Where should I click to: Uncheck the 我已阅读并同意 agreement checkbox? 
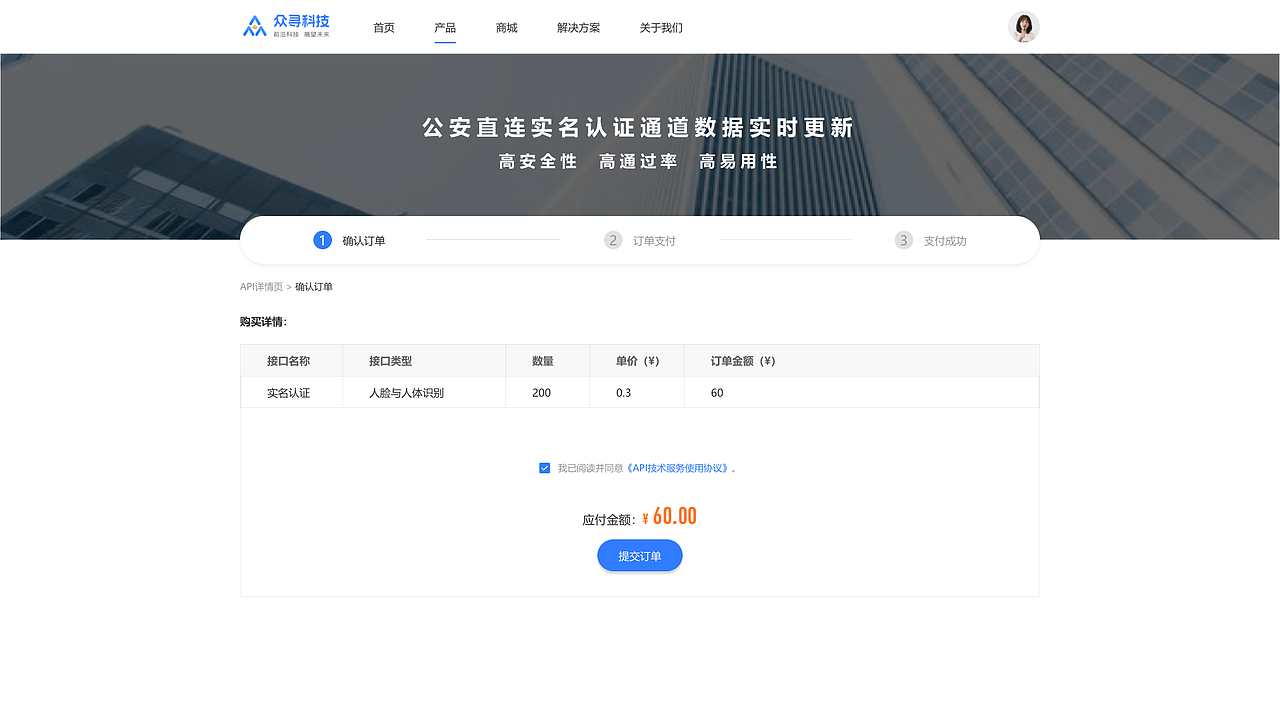tap(544, 467)
